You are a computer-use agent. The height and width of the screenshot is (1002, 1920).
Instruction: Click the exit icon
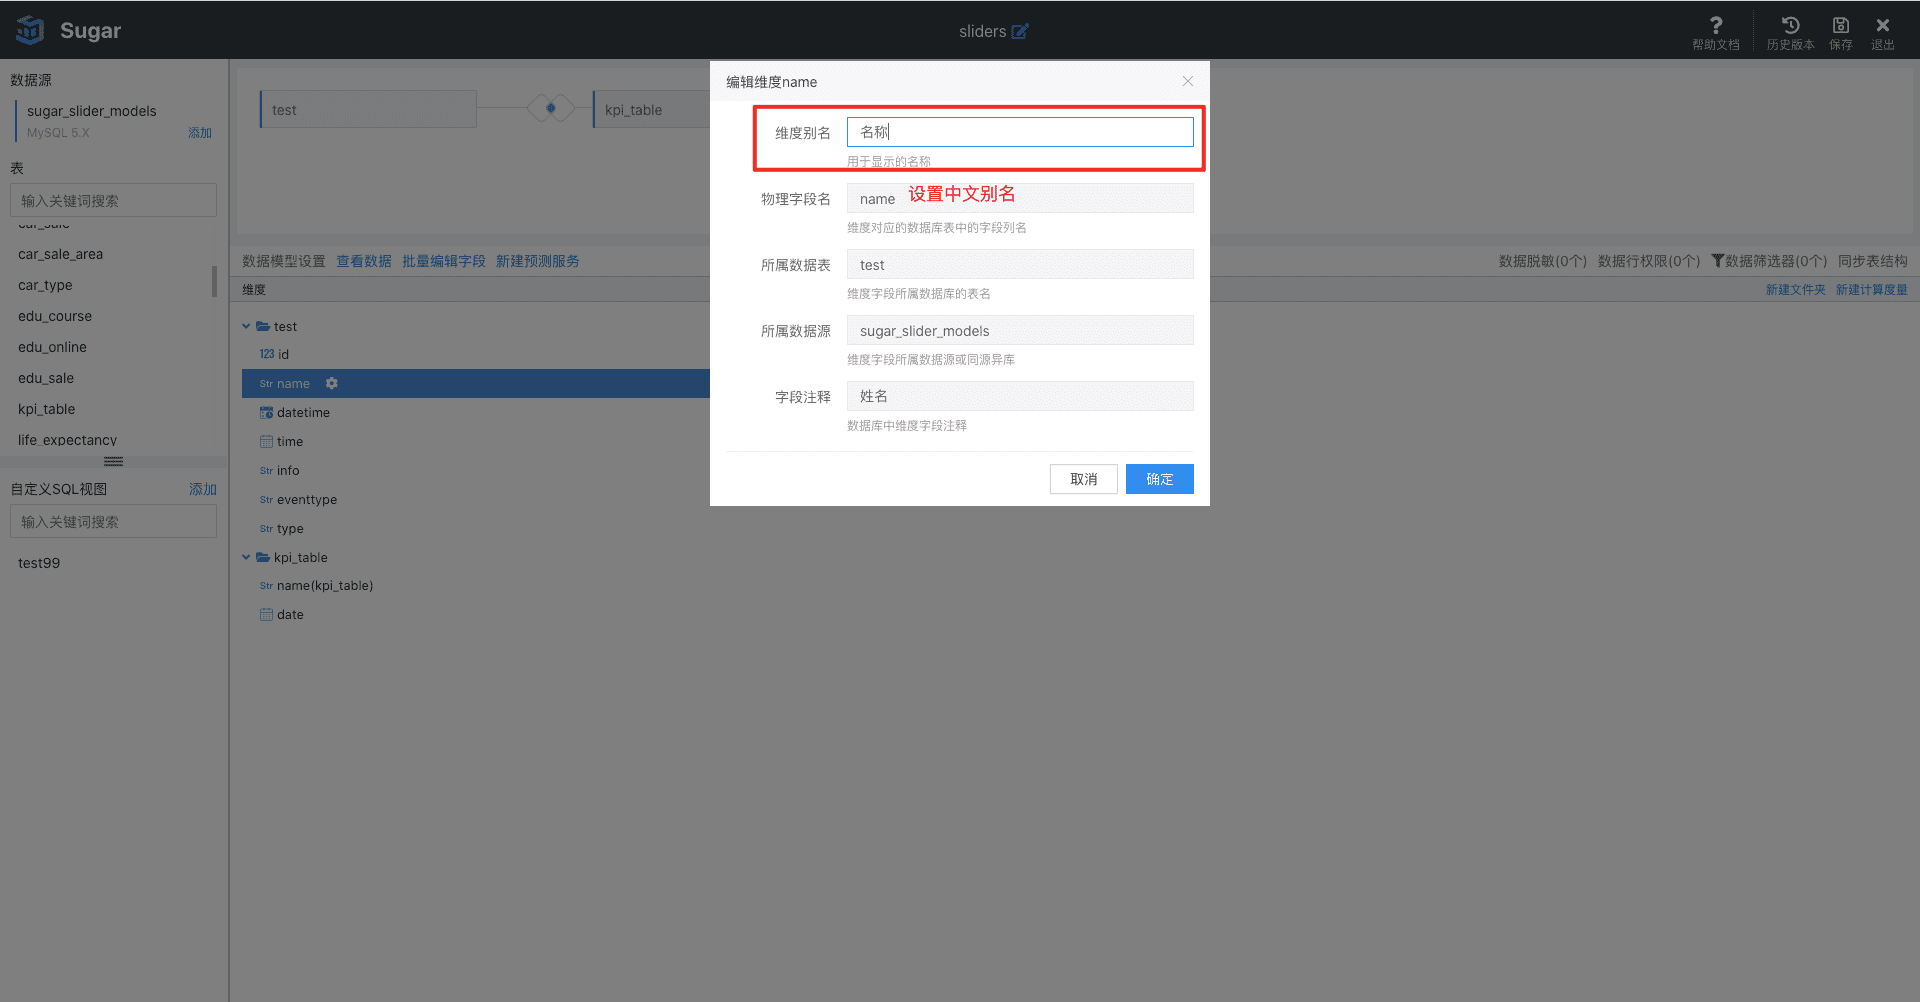point(1883,25)
